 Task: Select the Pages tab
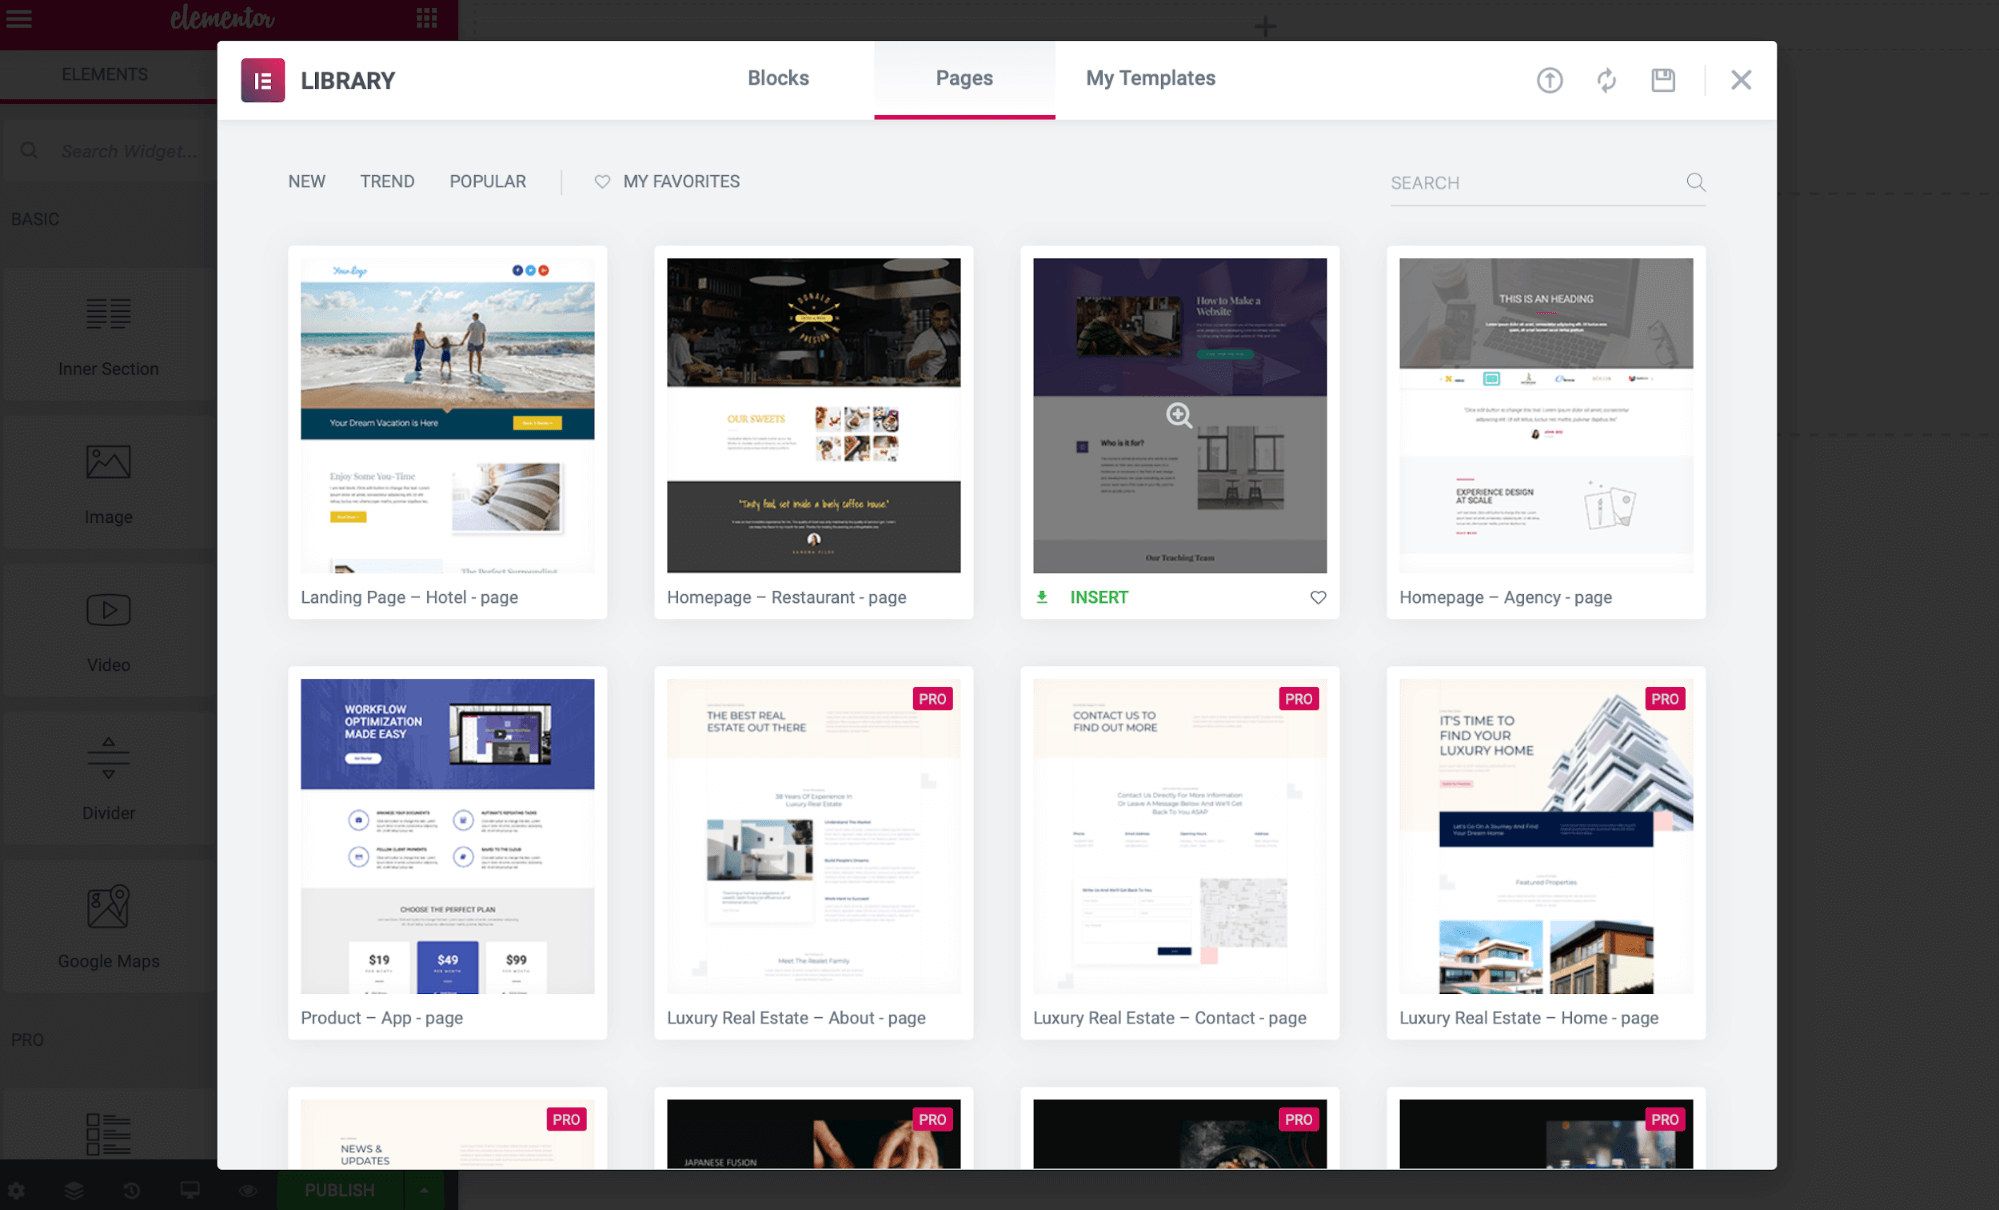click(964, 78)
